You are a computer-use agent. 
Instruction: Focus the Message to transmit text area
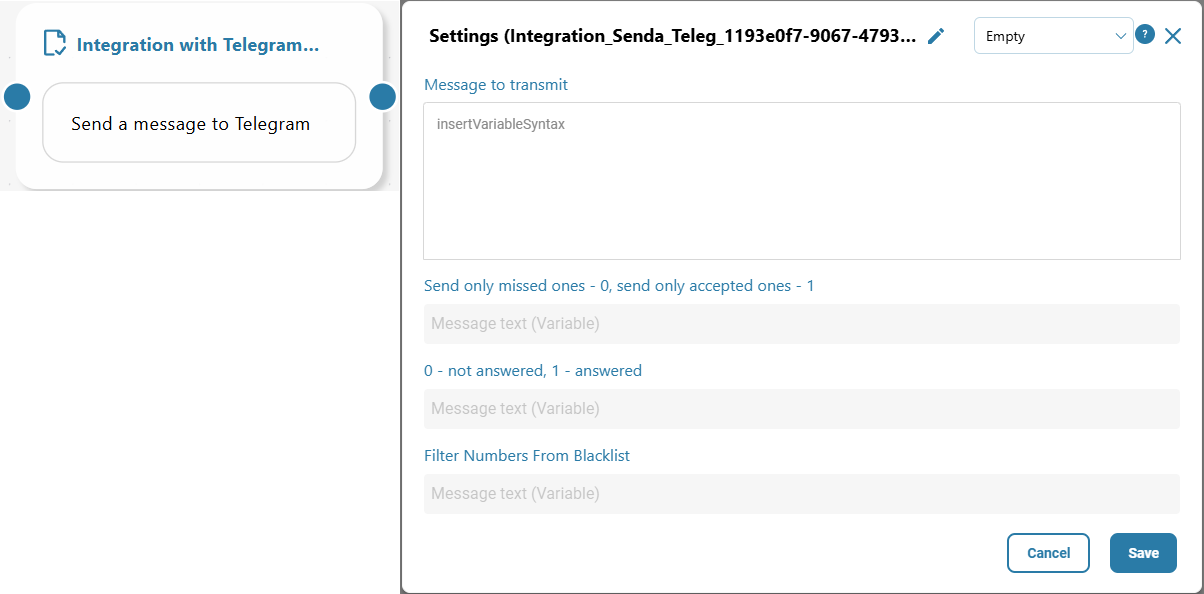[802, 181]
